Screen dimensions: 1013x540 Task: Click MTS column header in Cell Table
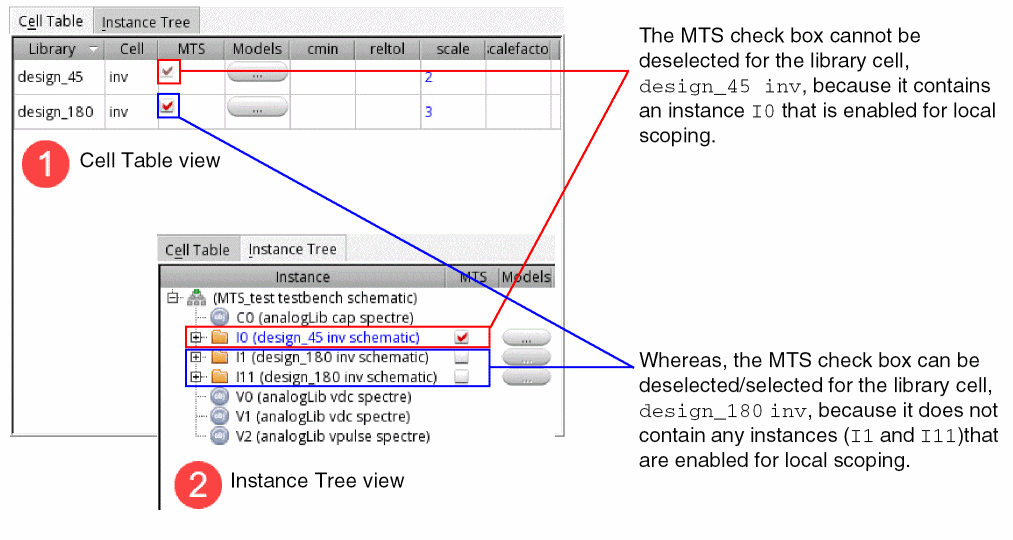click(191, 49)
